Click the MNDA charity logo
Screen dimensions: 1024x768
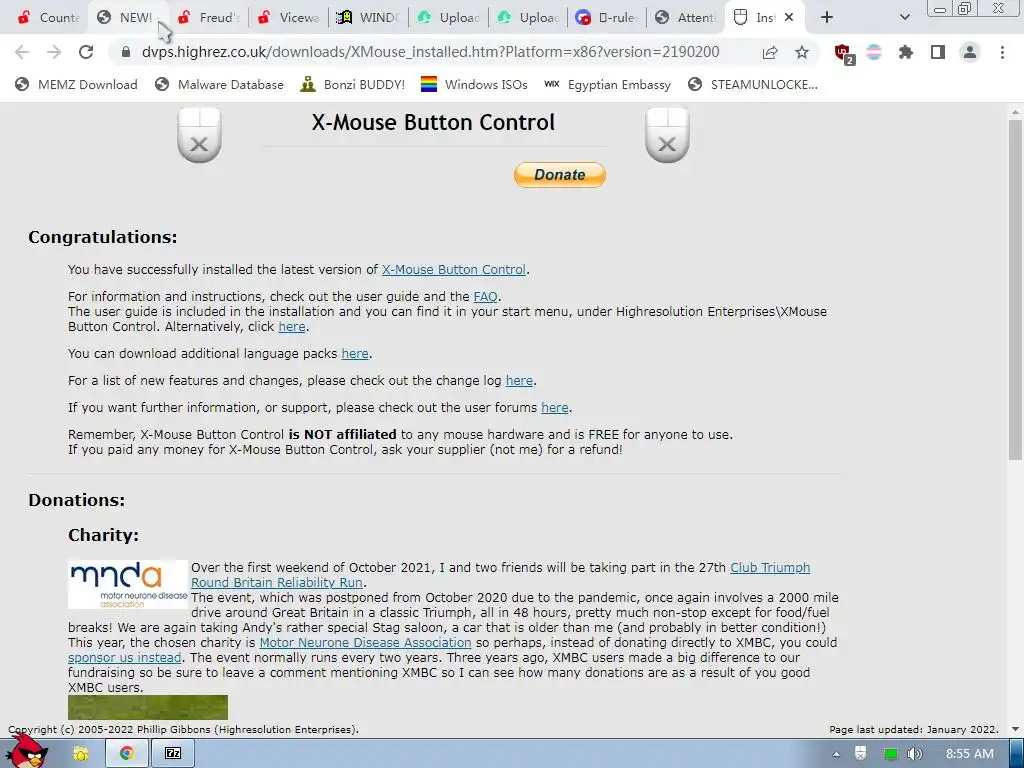(127, 584)
